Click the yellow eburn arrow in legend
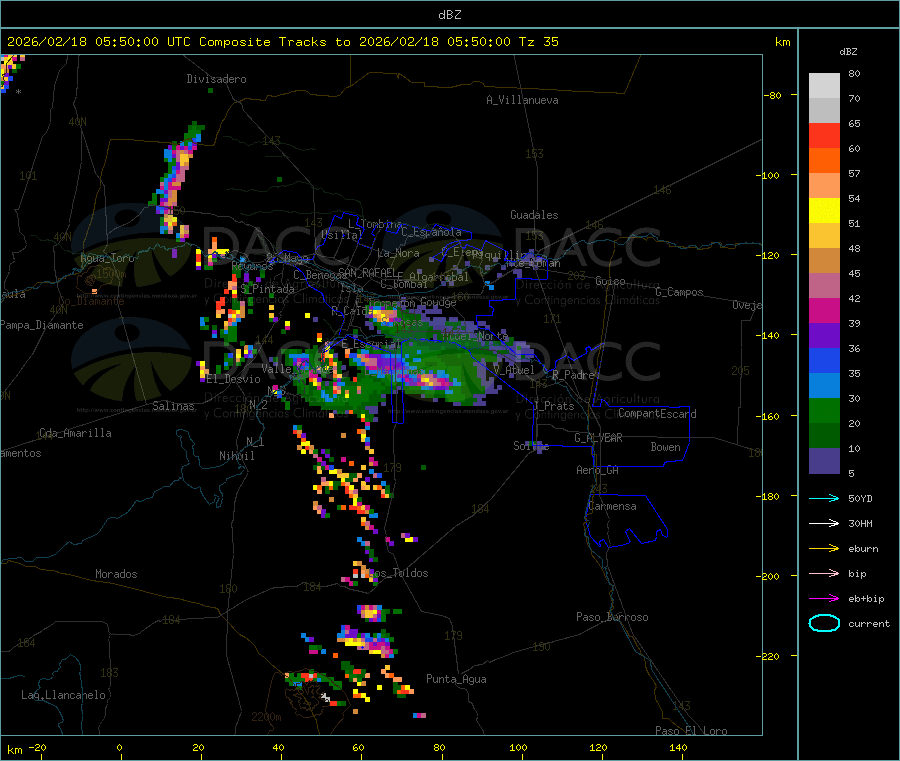 pos(824,549)
